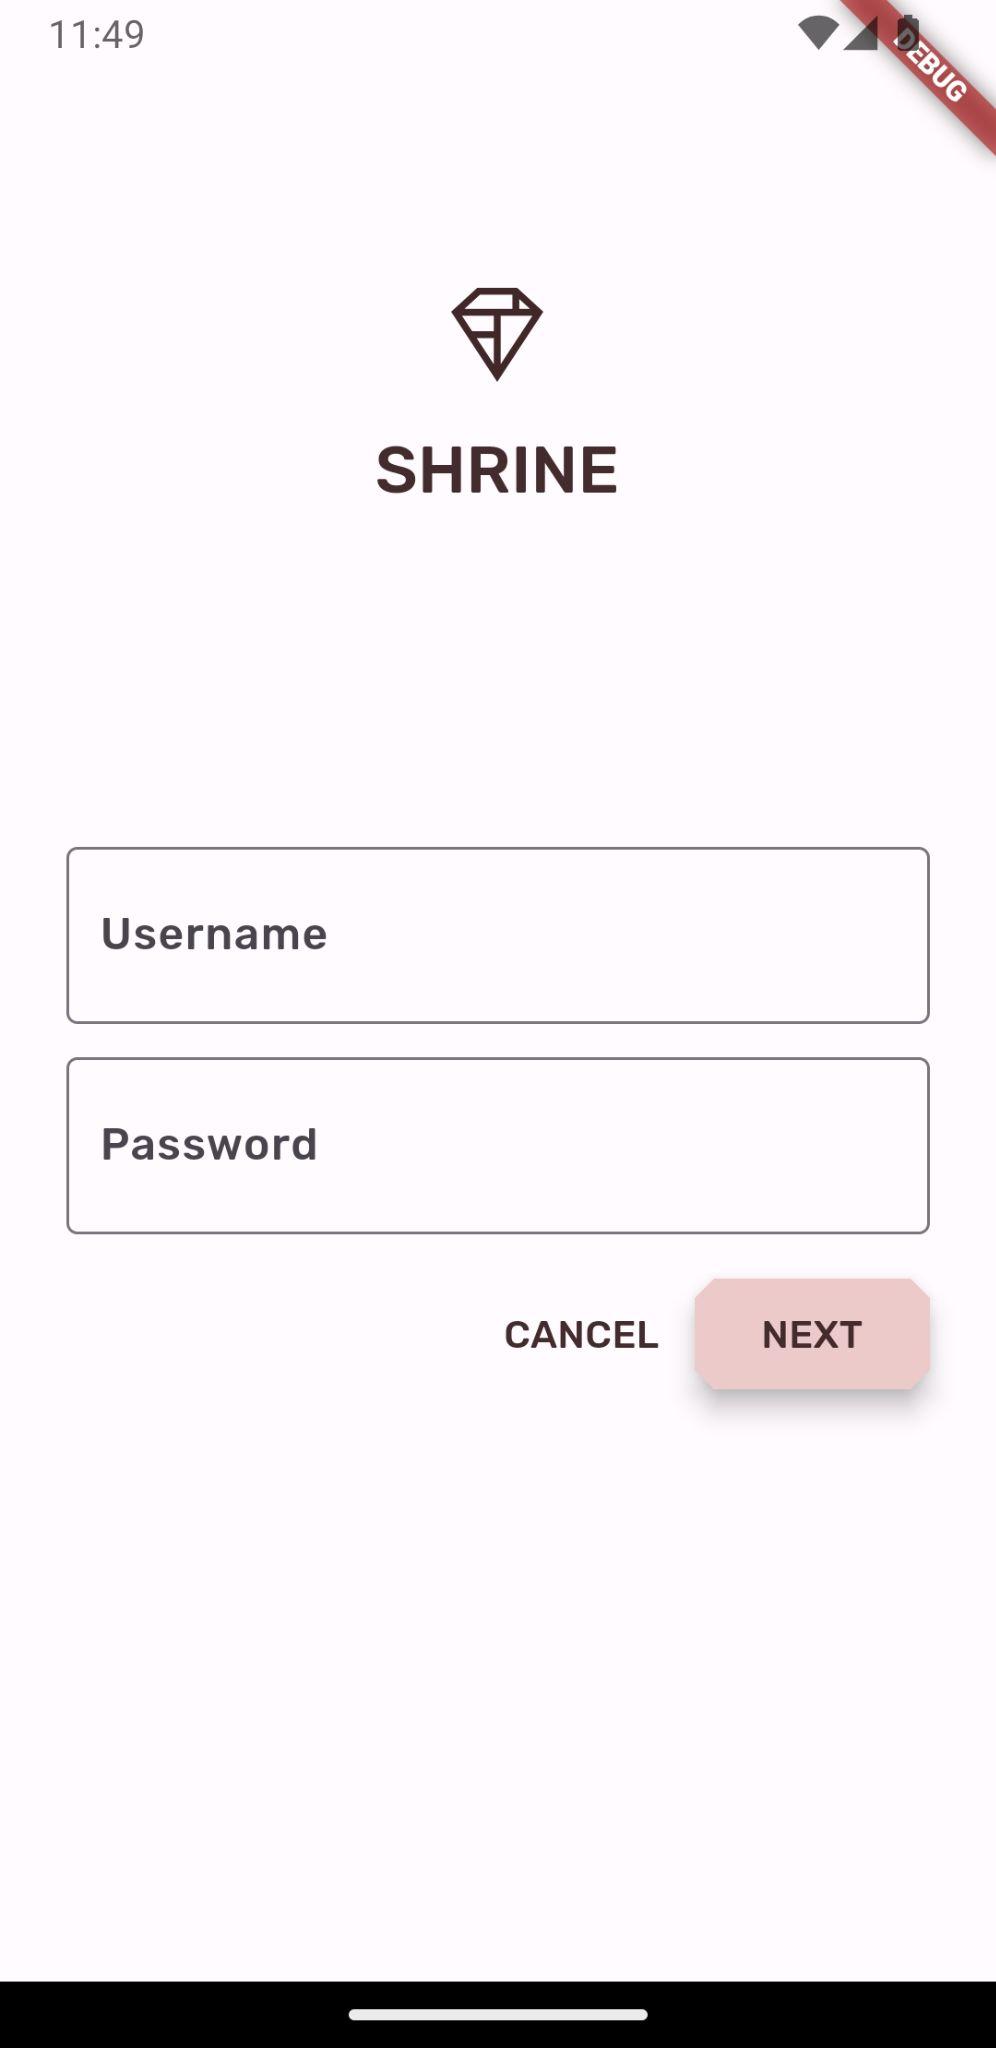Image resolution: width=996 pixels, height=2048 pixels.
Task: Select the Password outlined text box
Action: (498, 1145)
